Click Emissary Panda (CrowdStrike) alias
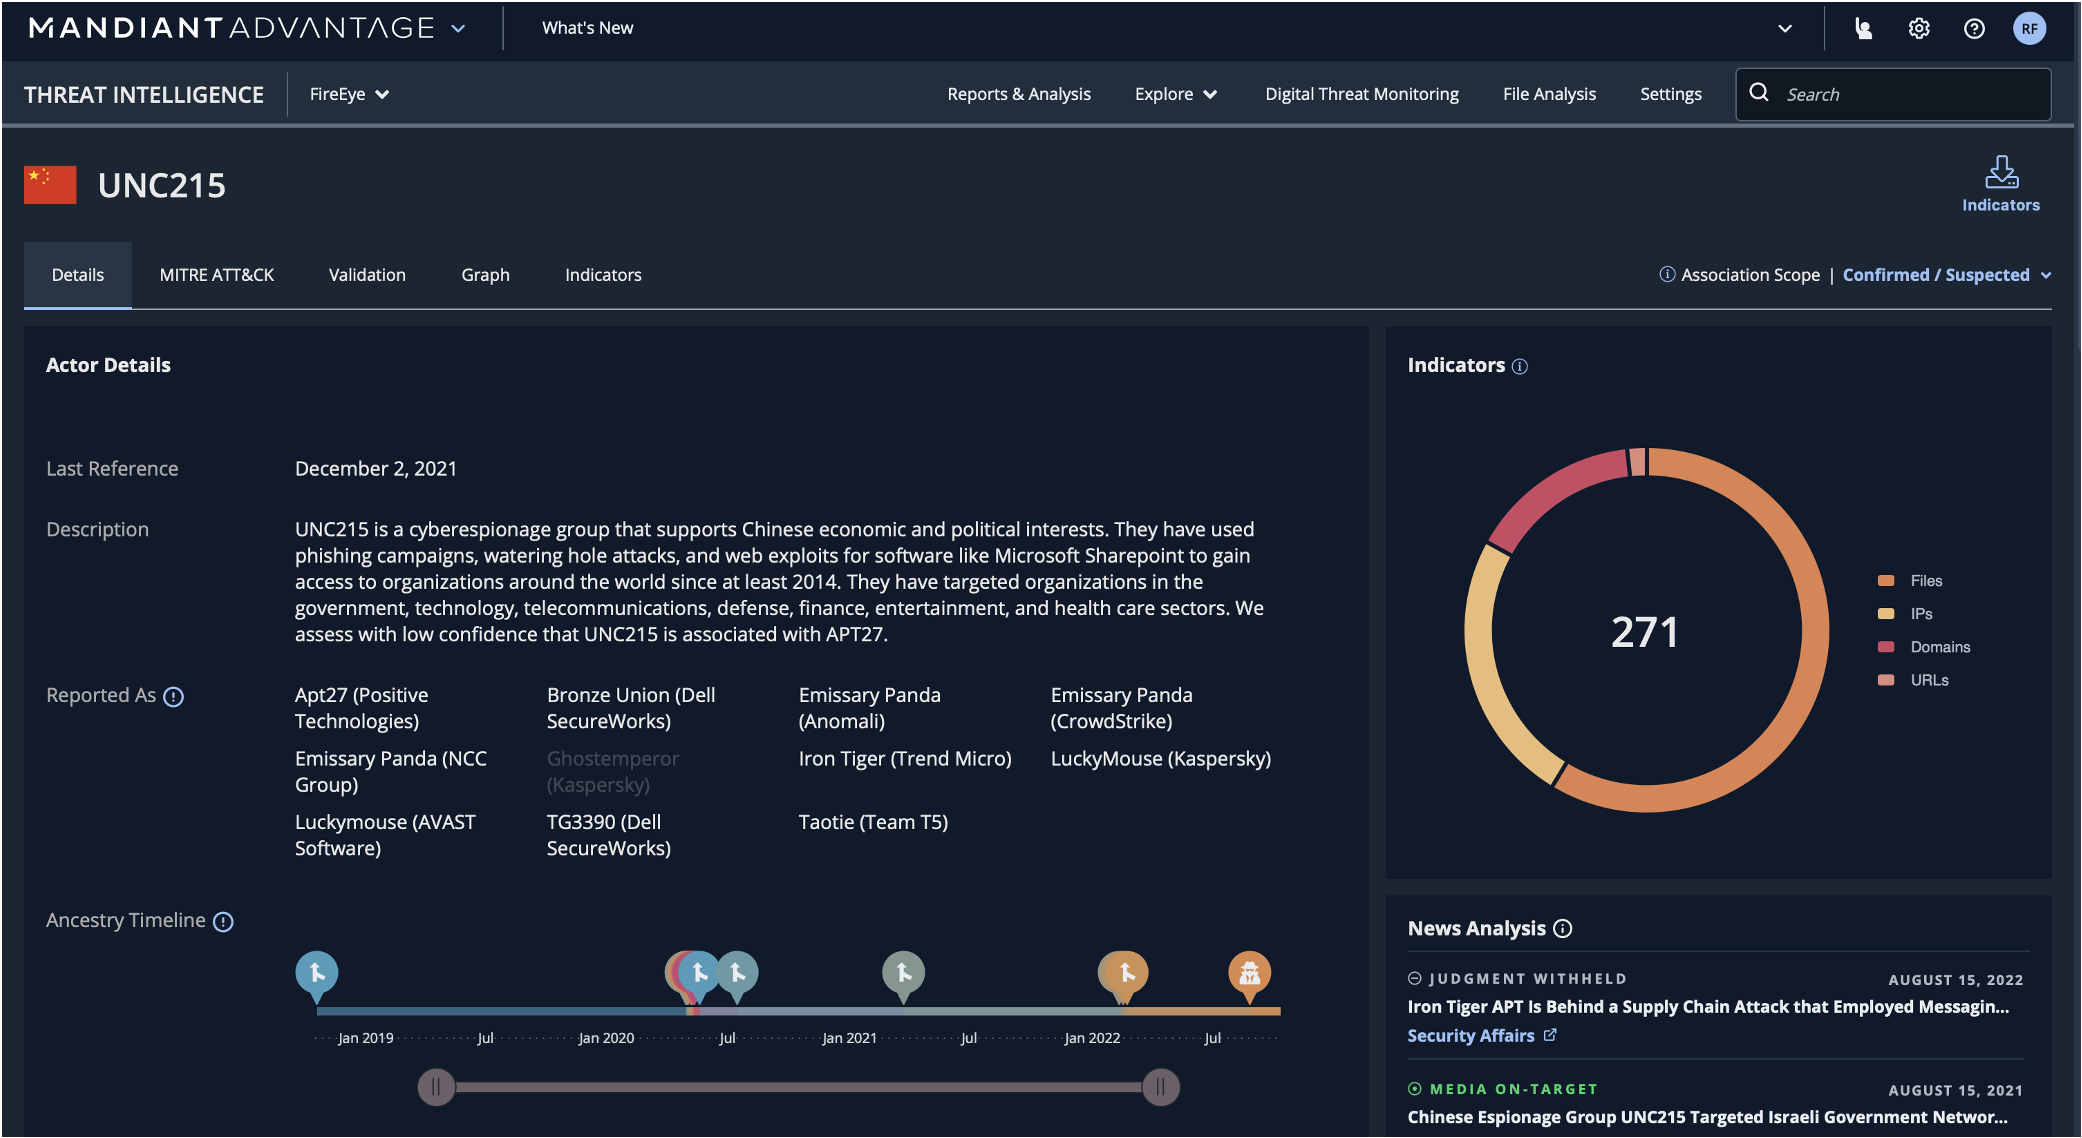 pos(1122,708)
